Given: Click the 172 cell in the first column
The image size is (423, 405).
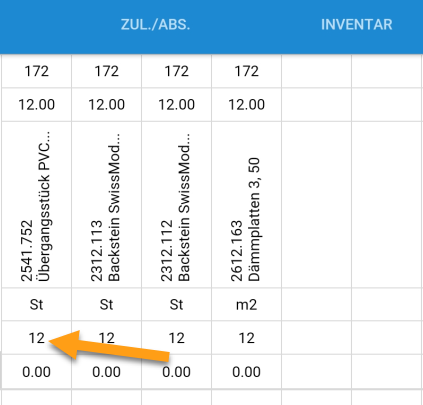Looking at the screenshot, I should [36, 71].
